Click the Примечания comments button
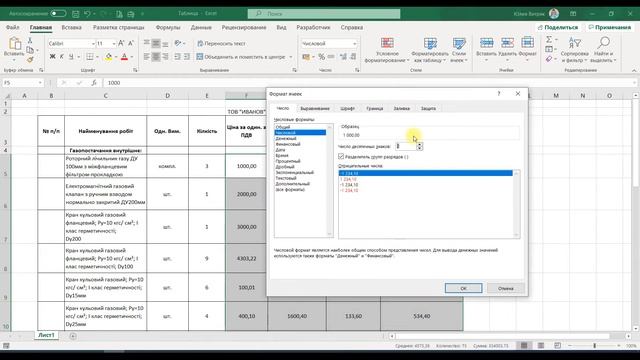 tap(610, 27)
